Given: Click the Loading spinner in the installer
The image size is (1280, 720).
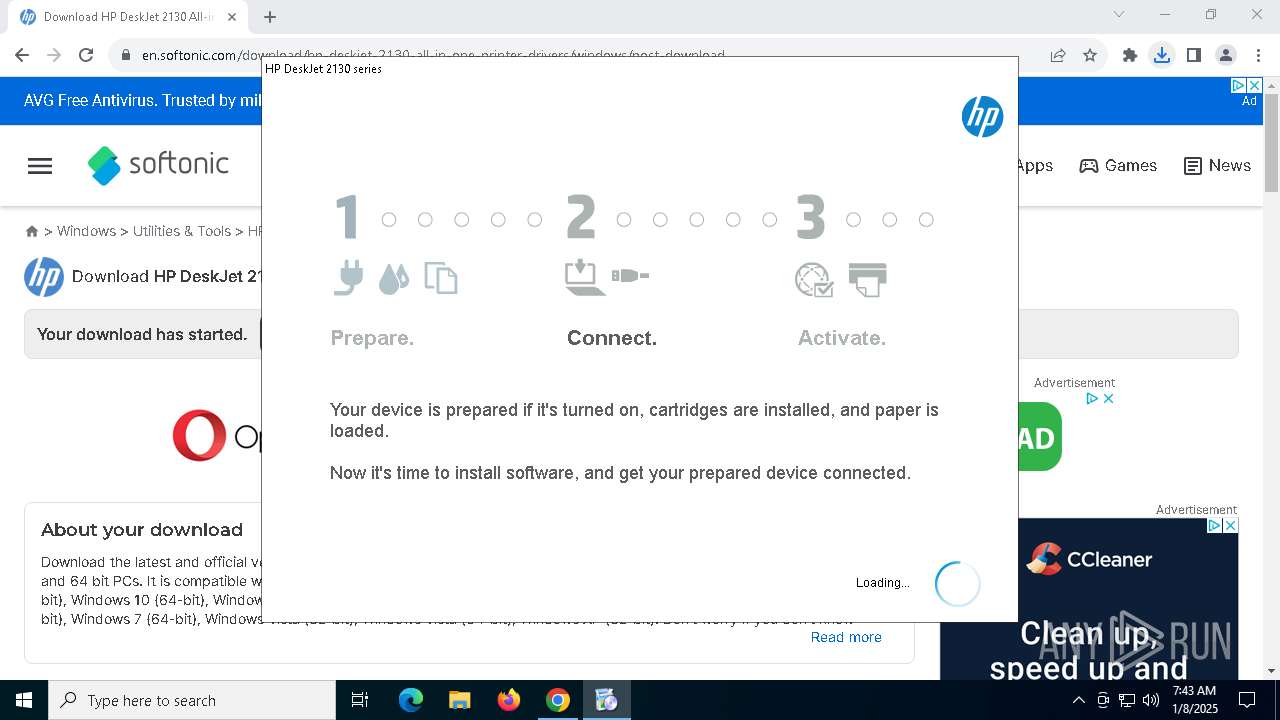Looking at the screenshot, I should [957, 583].
